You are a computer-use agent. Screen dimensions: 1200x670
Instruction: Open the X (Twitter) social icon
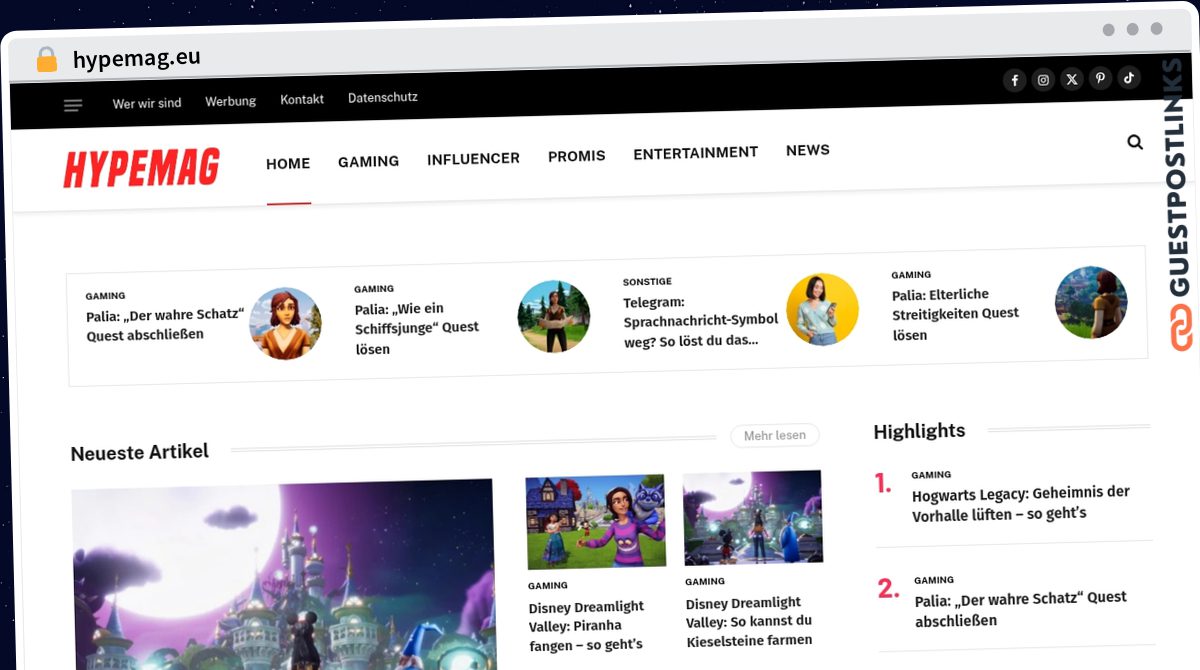(1072, 79)
